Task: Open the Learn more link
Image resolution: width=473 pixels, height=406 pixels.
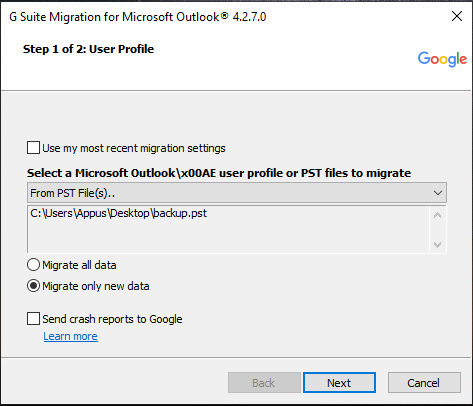Action: click(x=70, y=336)
